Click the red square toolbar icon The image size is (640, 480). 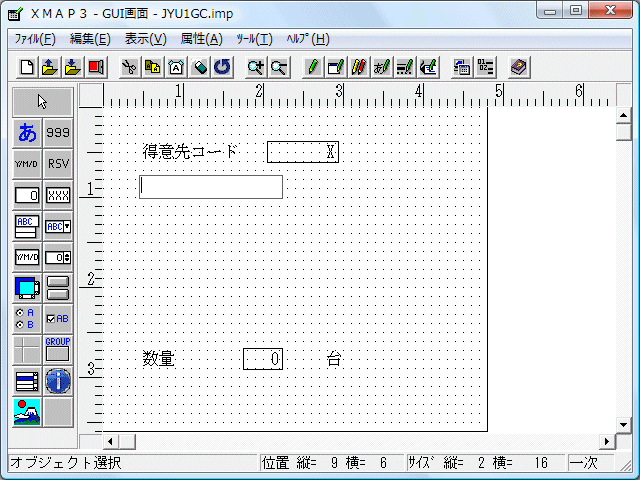tap(96, 67)
